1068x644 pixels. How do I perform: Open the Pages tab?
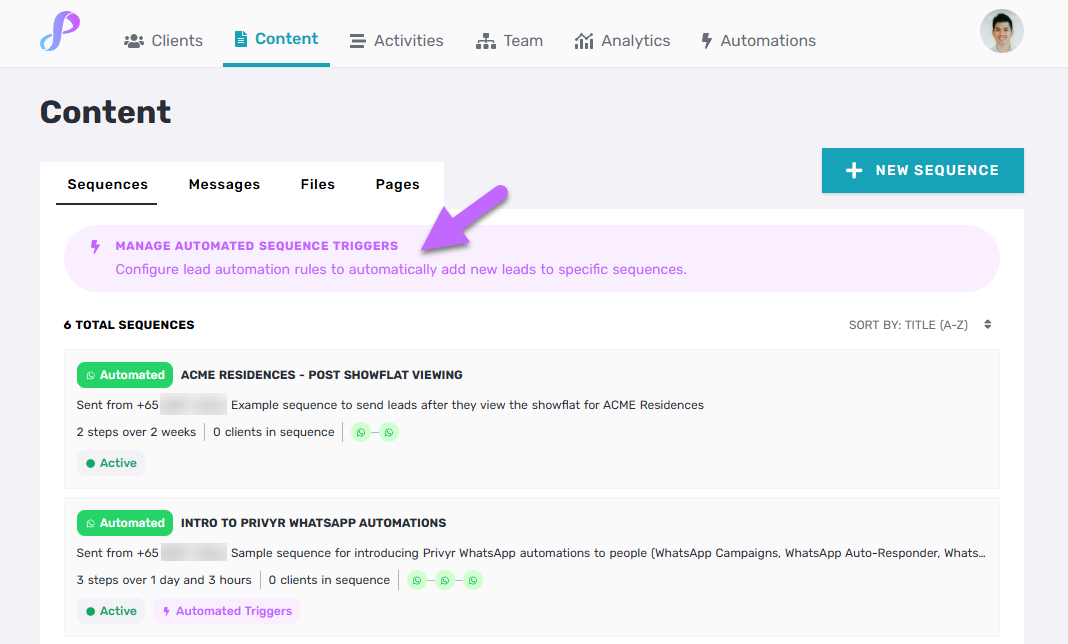pyautogui.click(x=397, y=184)
